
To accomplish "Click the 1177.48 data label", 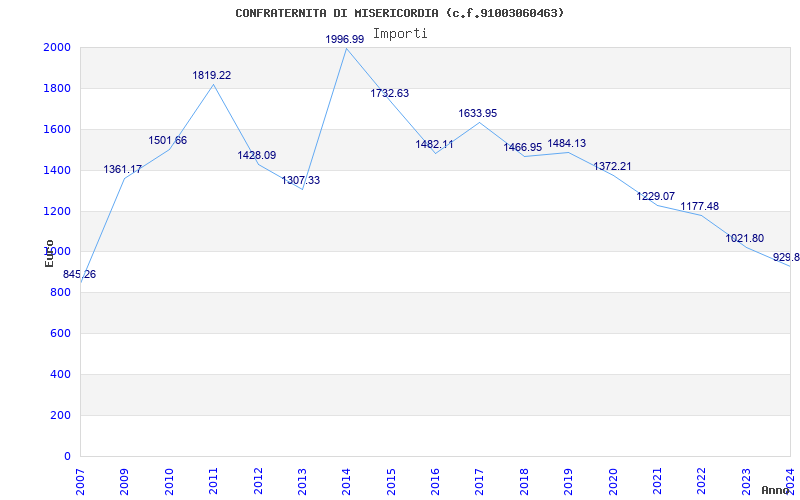I will [x=700, y=207].
